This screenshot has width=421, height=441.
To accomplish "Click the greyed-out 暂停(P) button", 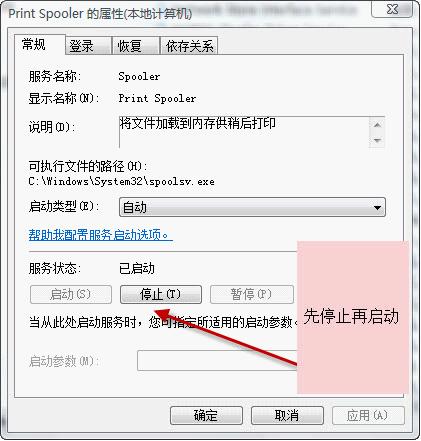I will point(251,294).
